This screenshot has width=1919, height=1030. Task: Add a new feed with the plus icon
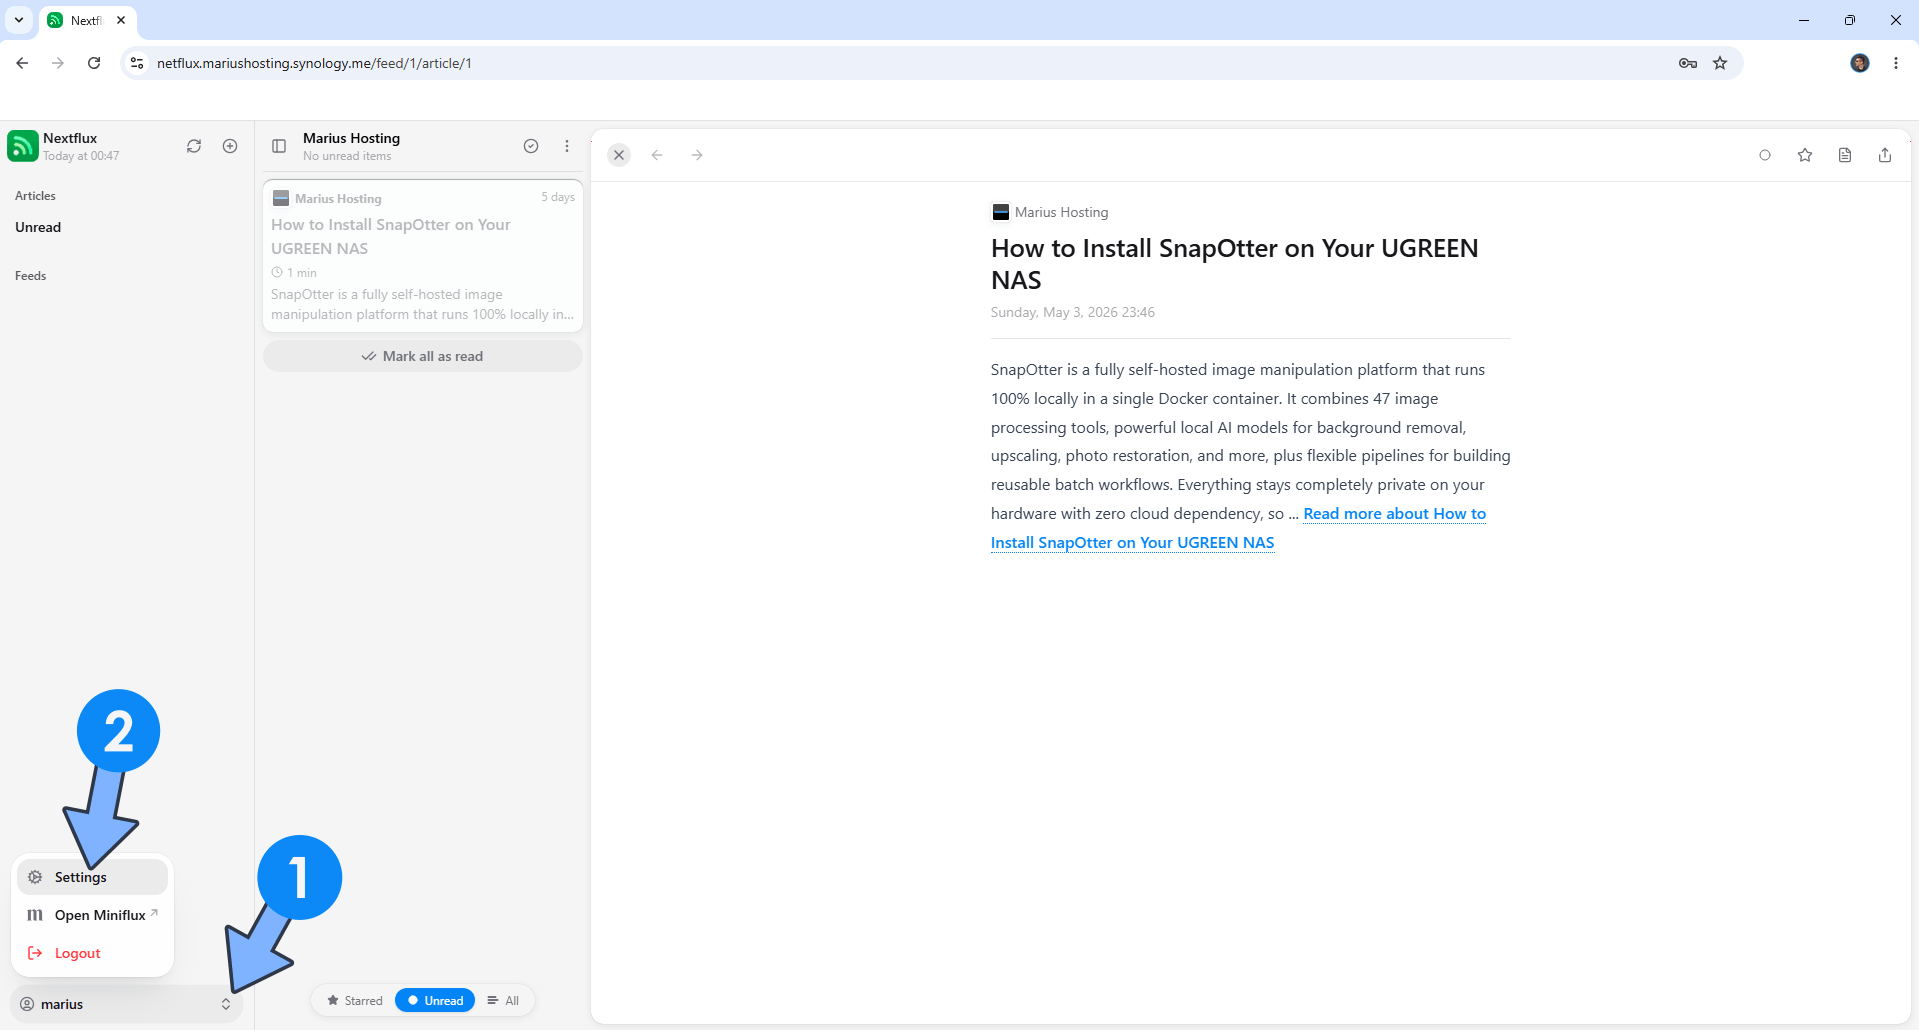click(x=230, y=146)
